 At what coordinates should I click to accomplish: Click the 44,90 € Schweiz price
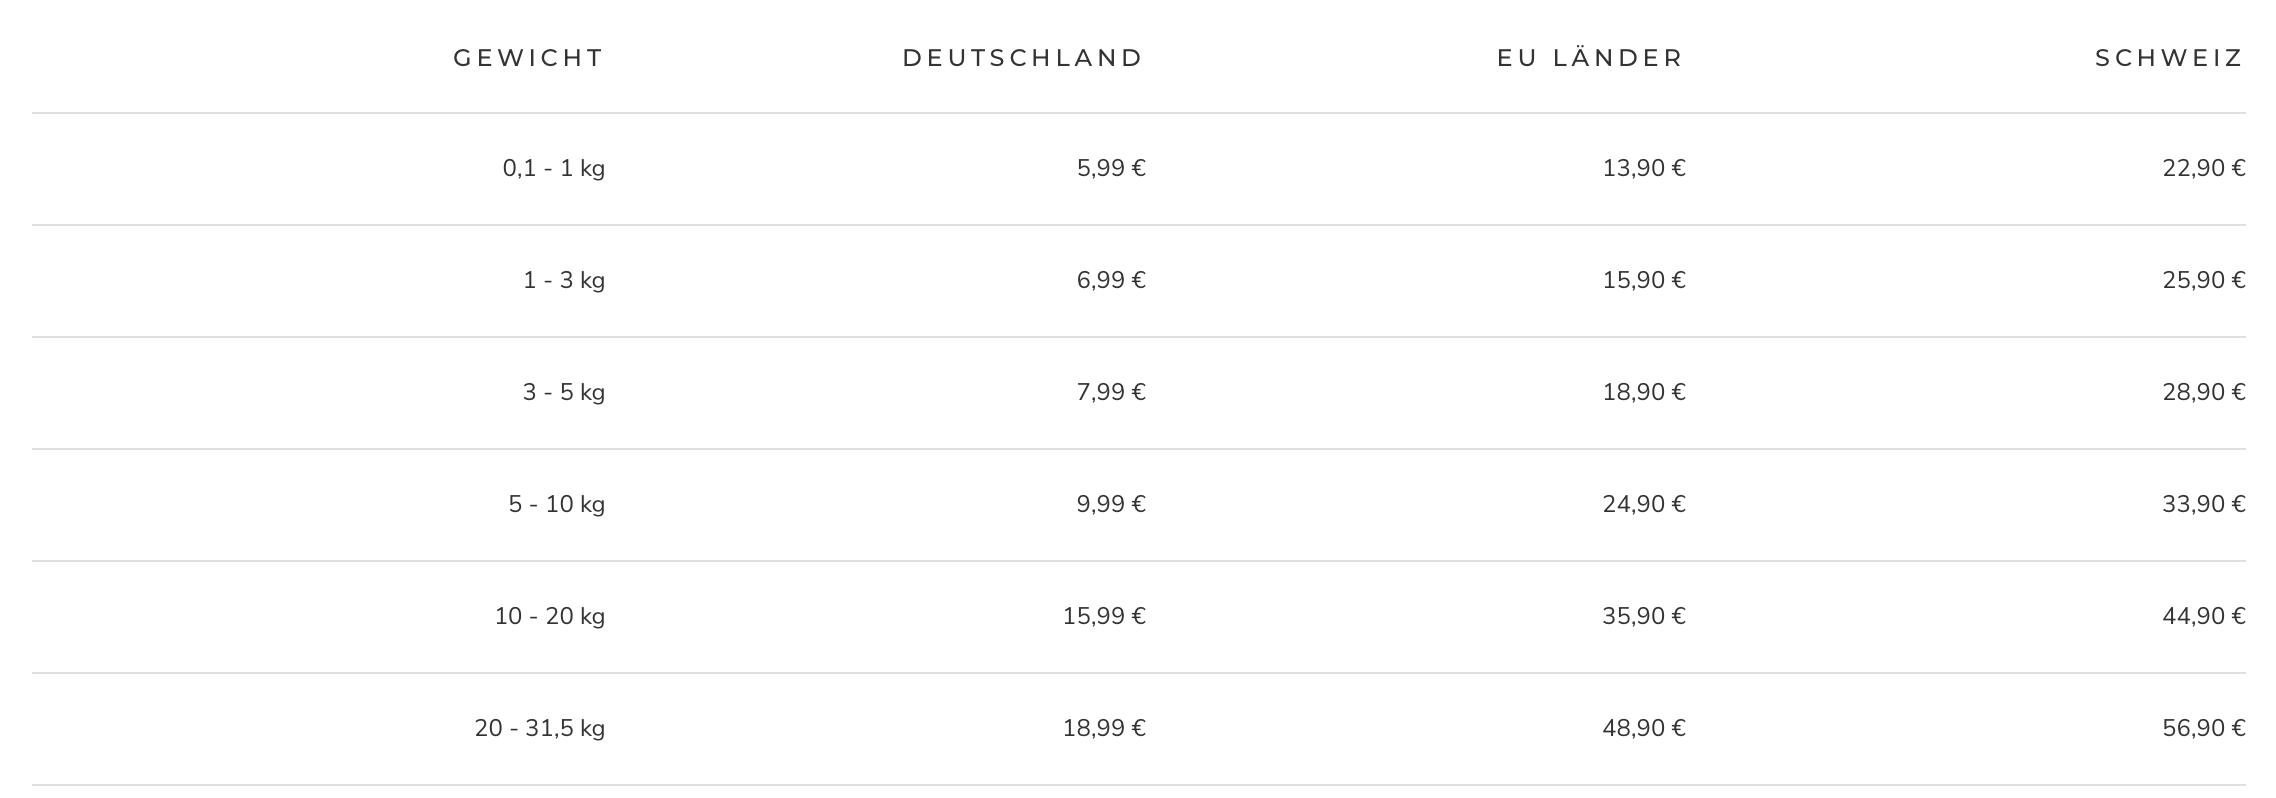[x=2203, y=616]
